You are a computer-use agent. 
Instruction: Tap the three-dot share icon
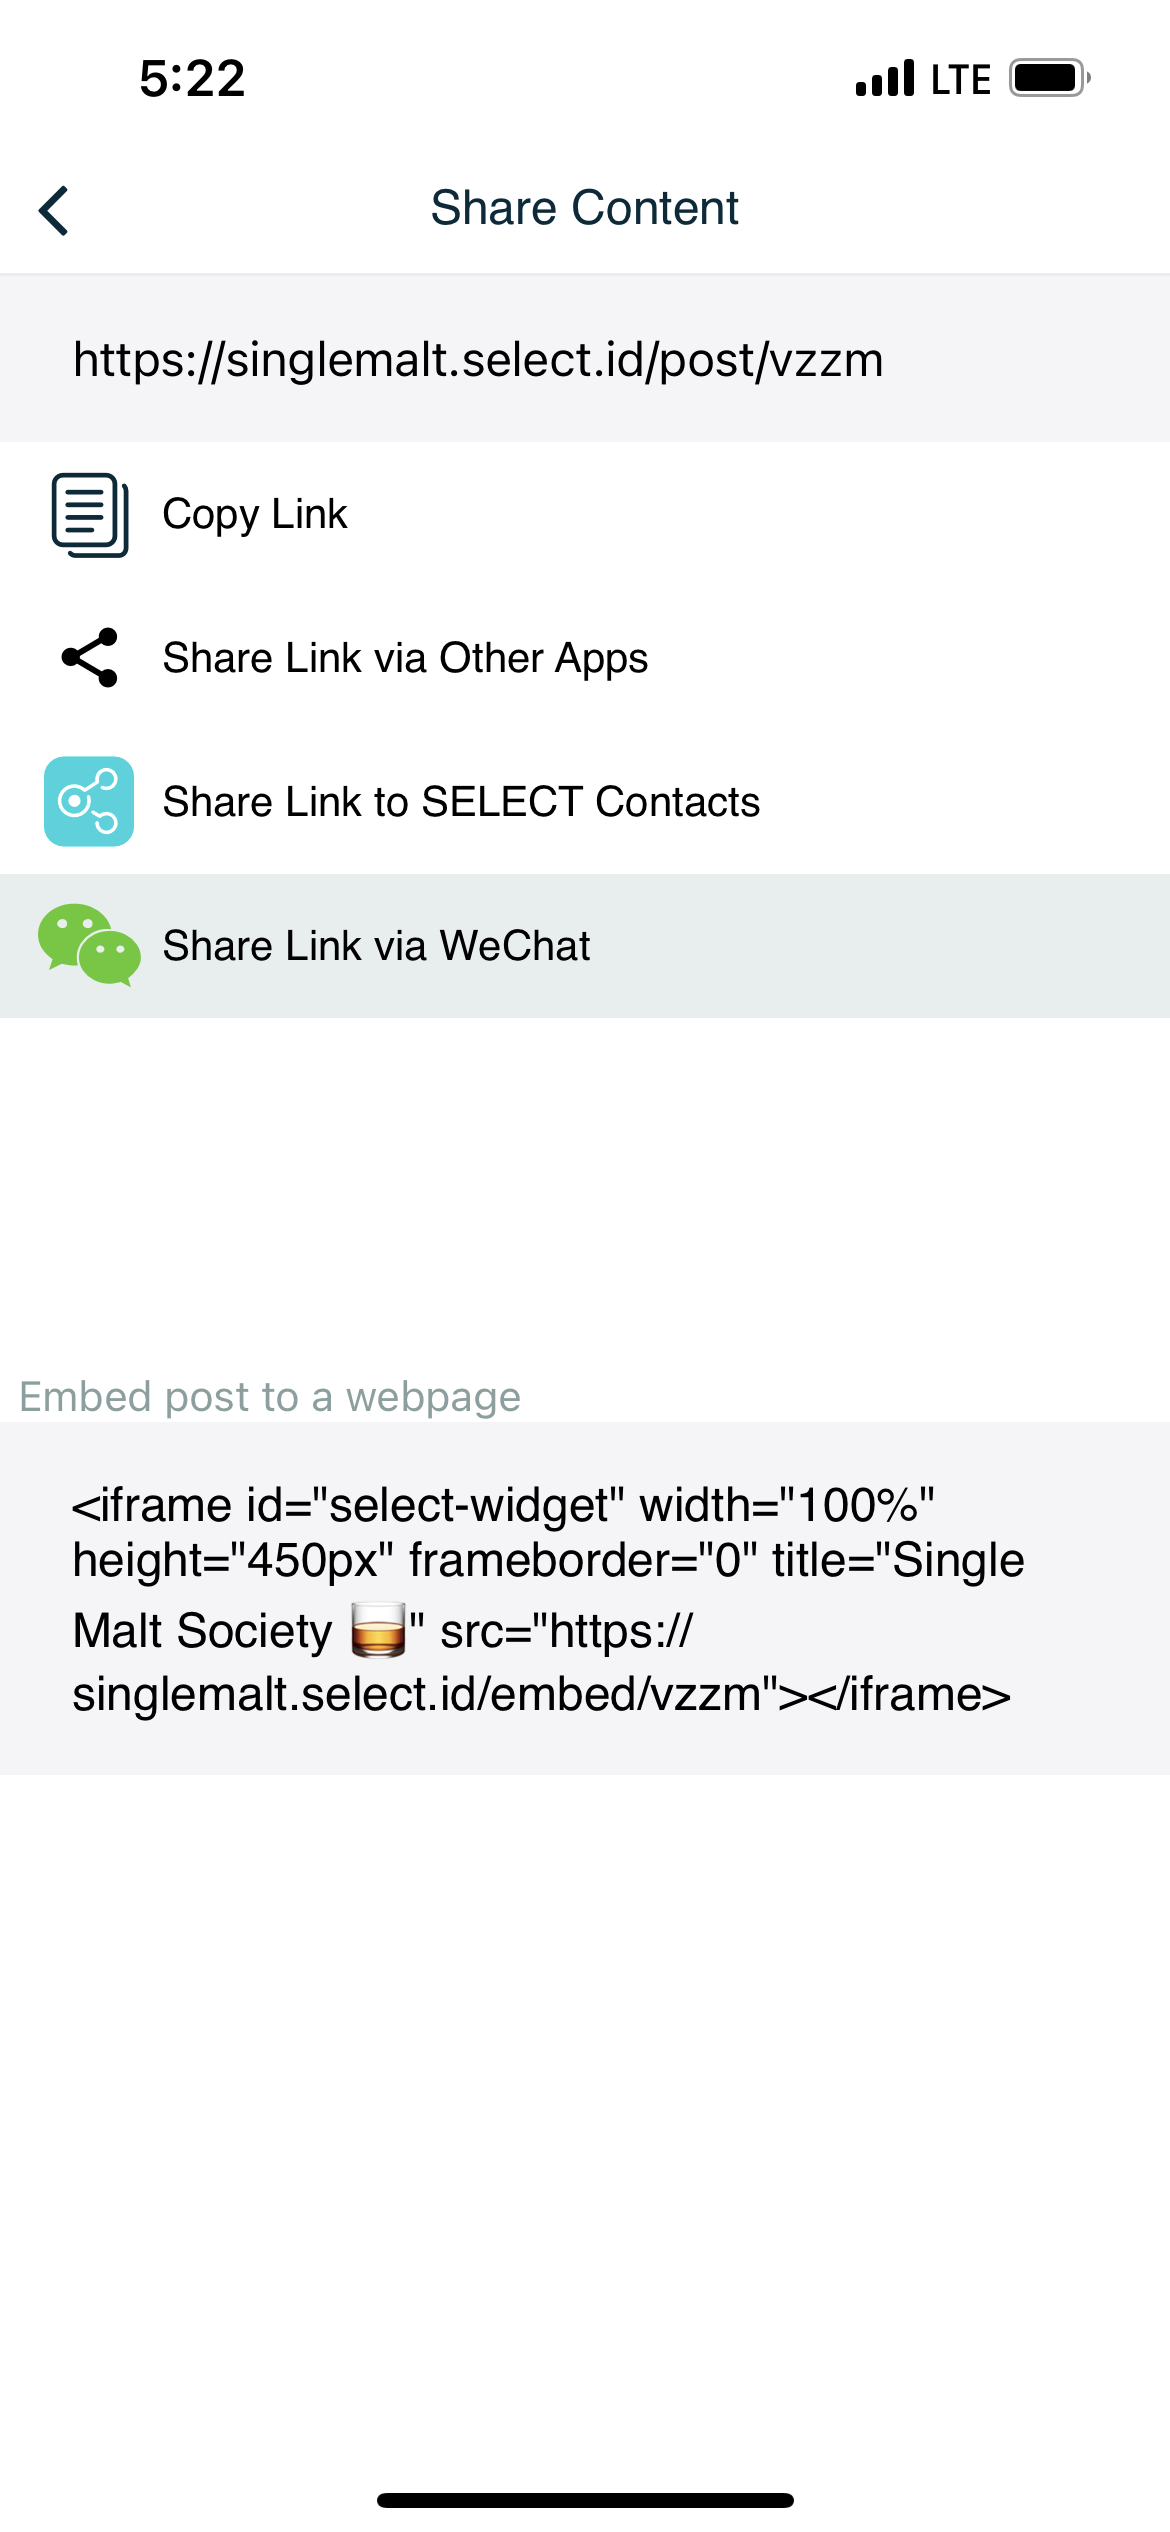click(x=90, y=658)
